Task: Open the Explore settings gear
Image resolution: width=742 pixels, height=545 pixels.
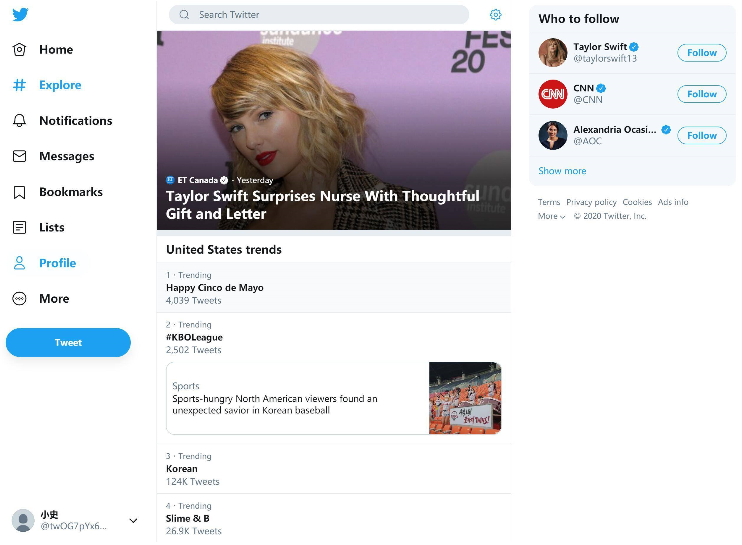Action: point(495,15)
